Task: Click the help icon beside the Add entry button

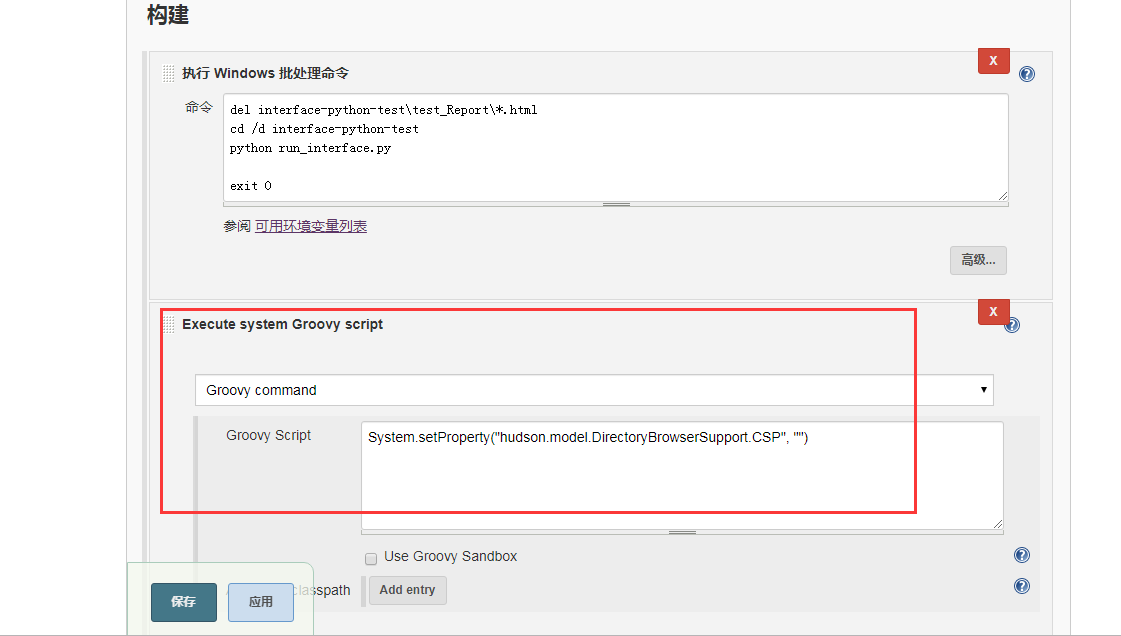Action: (x=1021, y=587)
